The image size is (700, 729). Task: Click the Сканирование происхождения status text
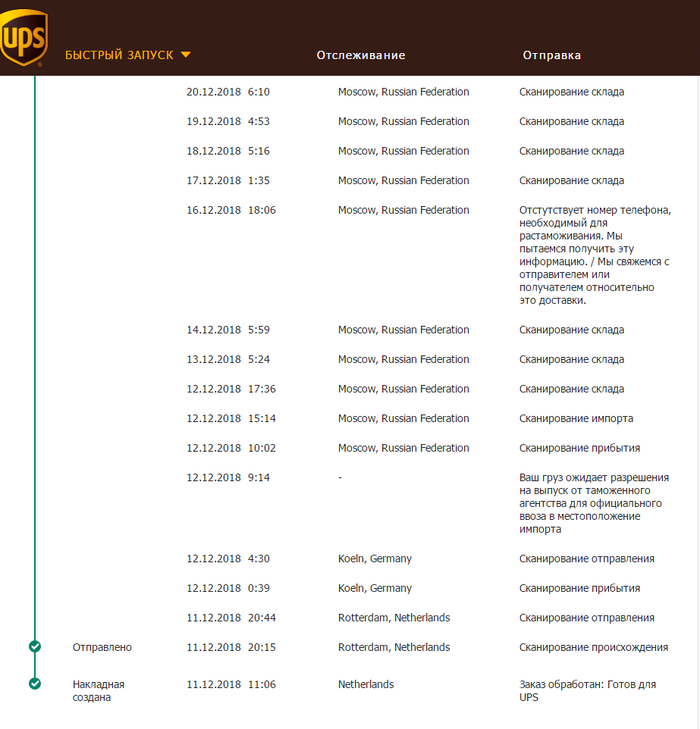click(x=593, y=647)
